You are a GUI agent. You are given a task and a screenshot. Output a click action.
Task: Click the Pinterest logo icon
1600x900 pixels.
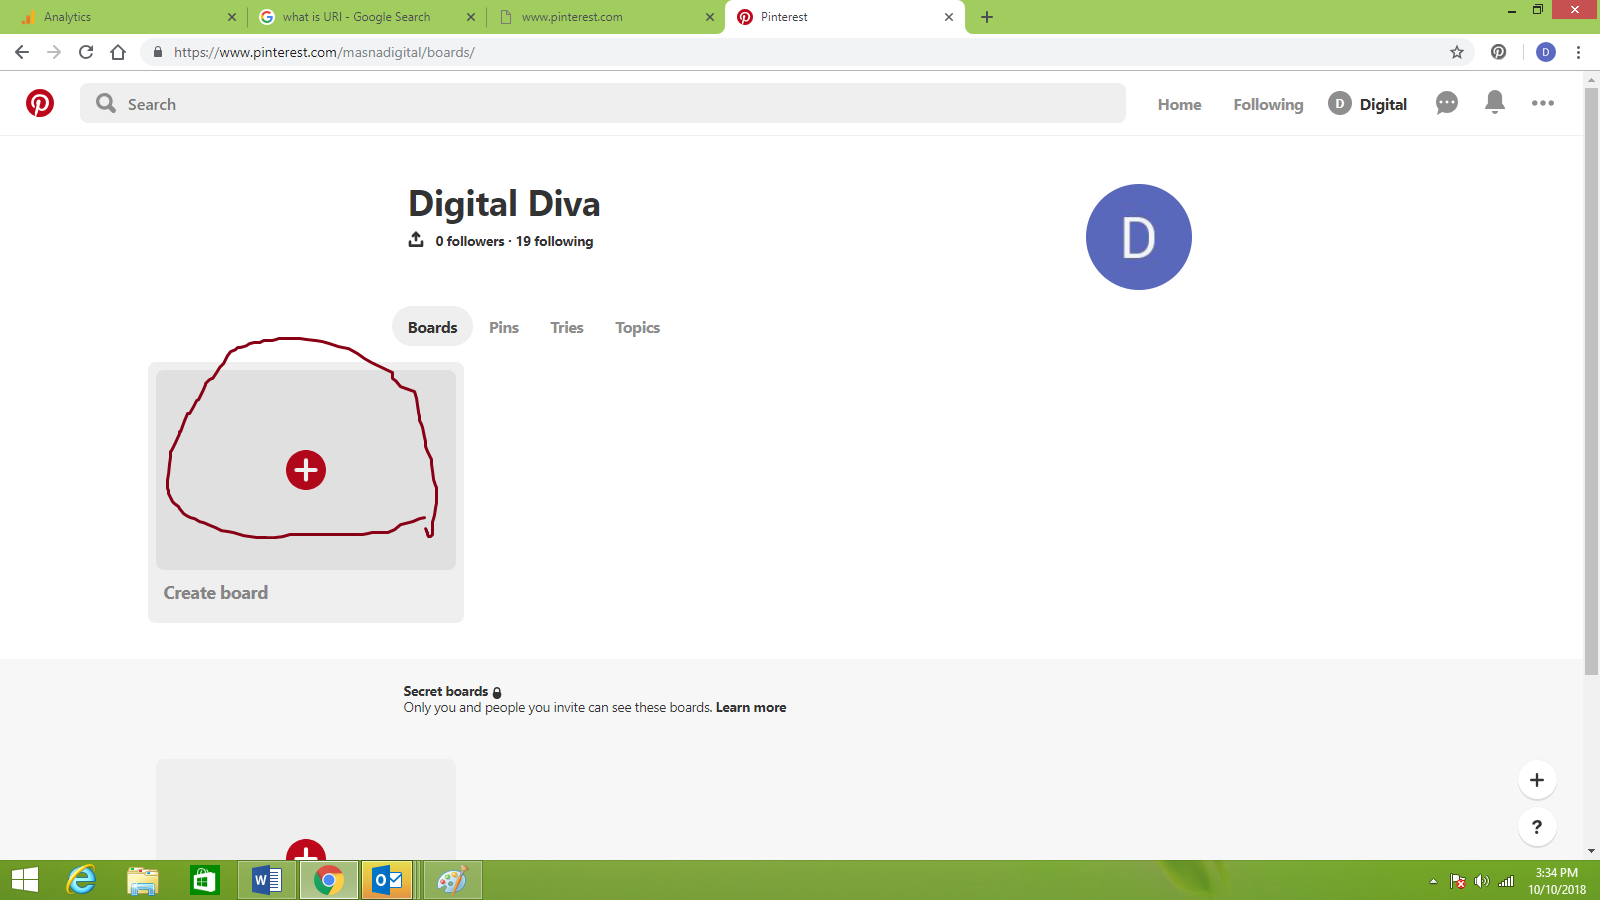point(40,103)
